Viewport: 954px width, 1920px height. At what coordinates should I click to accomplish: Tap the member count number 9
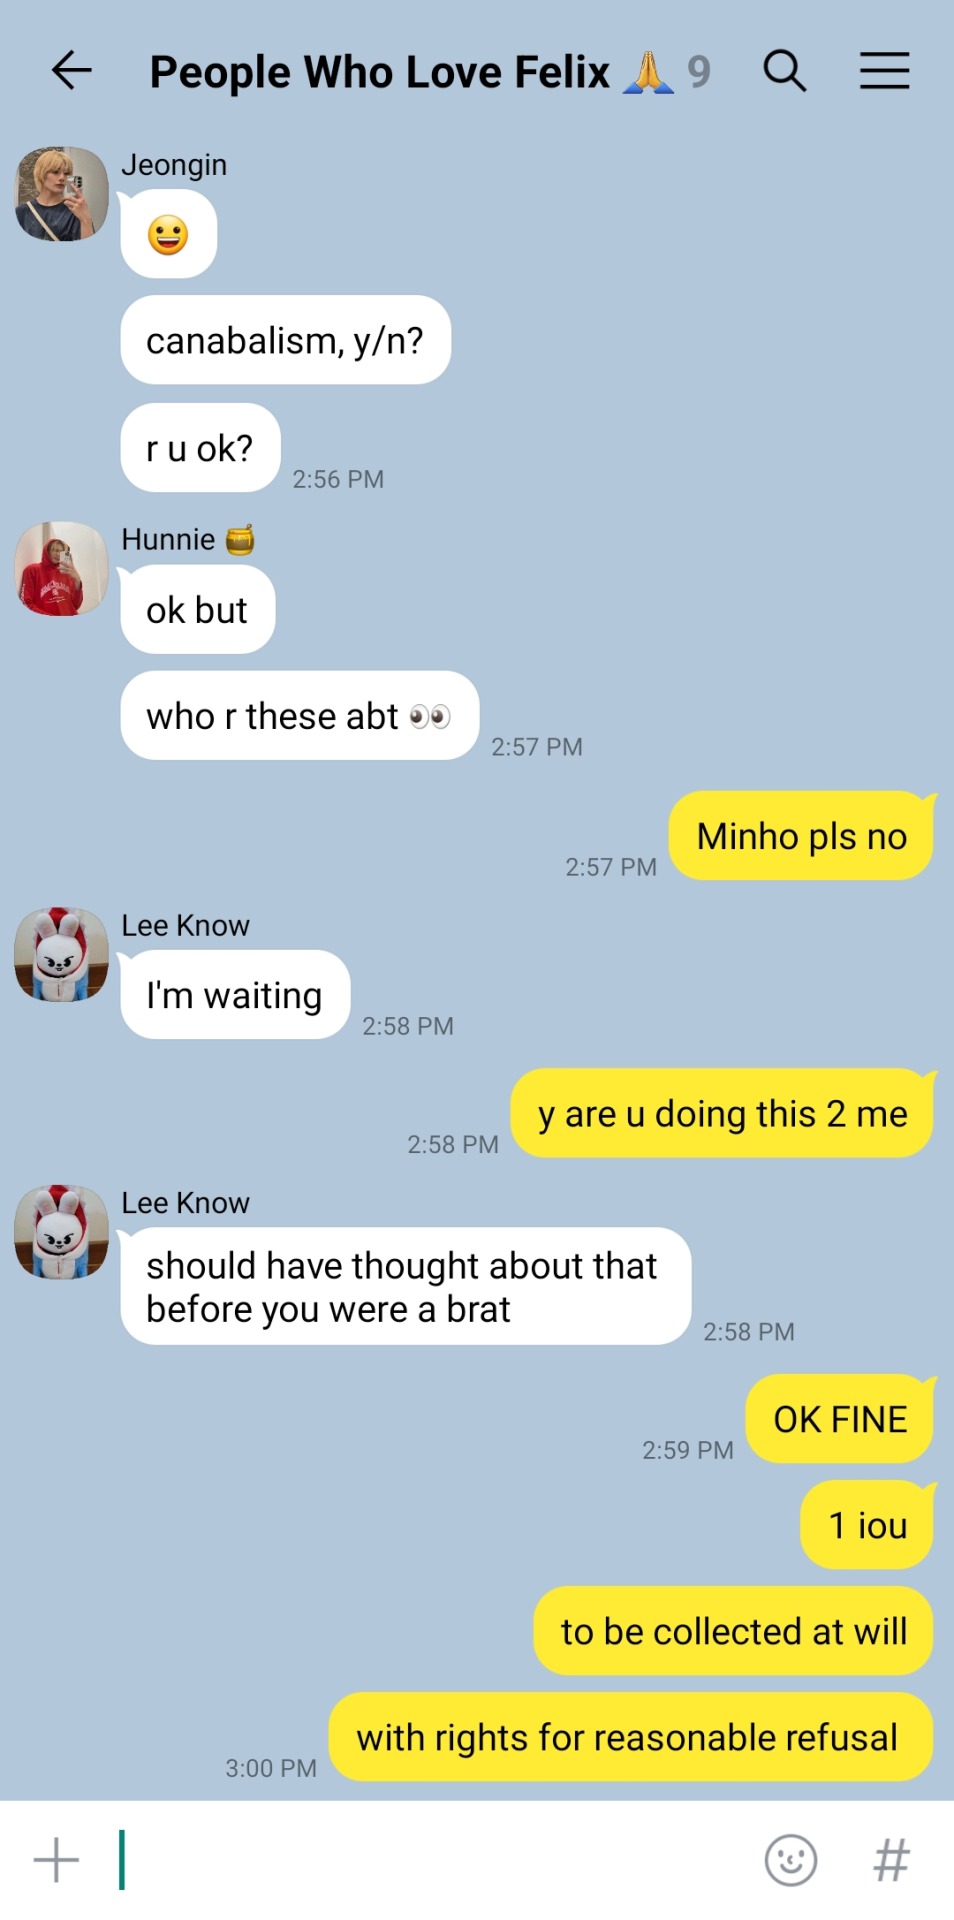[699, 72]
